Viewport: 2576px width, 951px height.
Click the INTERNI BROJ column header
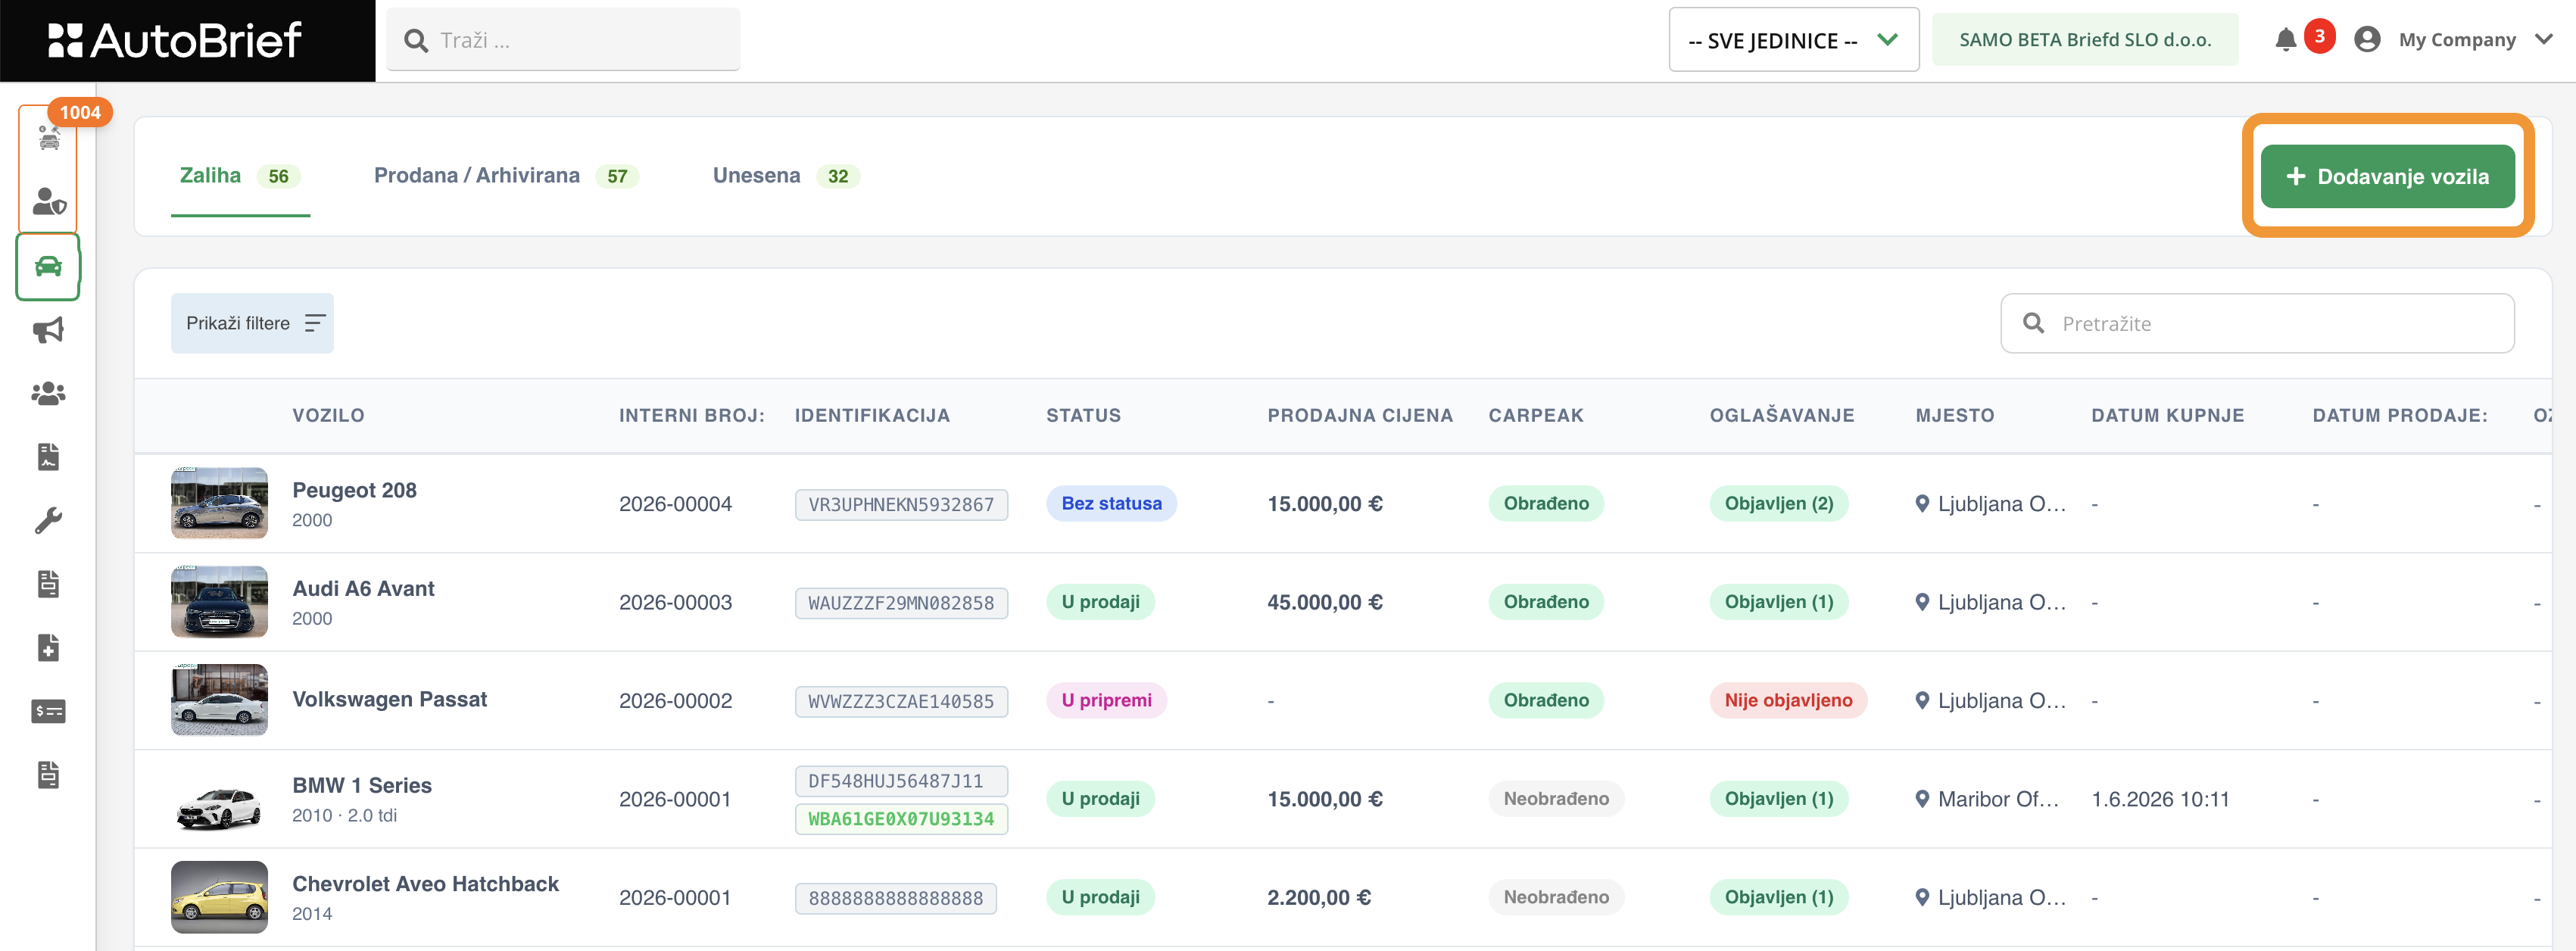point(692,415)
